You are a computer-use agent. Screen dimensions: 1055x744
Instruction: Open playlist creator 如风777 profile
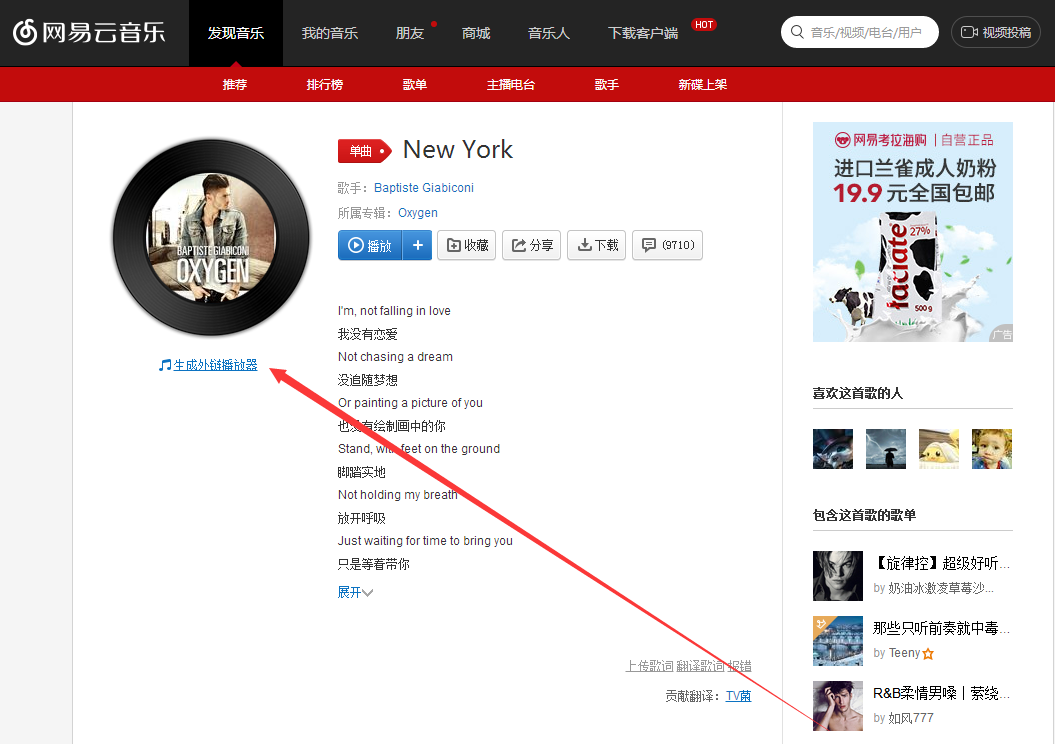911,718
